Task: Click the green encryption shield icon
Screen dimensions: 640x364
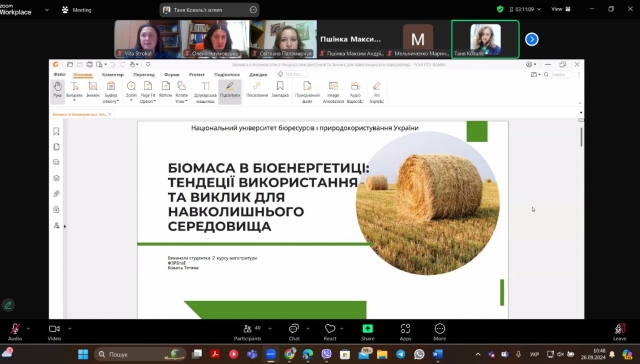Action: [x=500, y=9]
